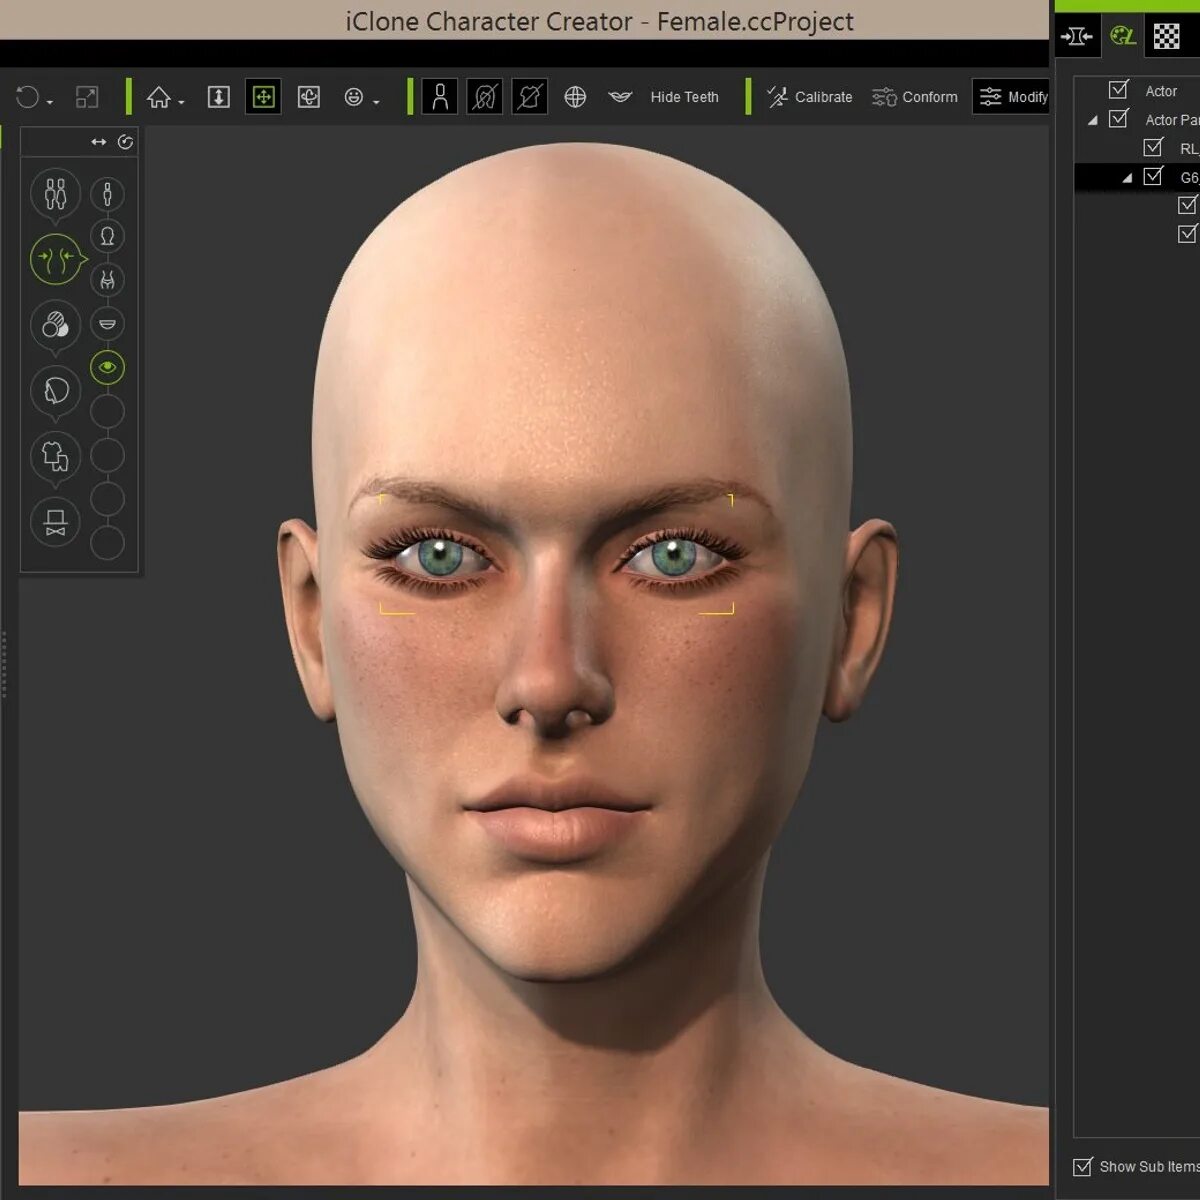Screen dimensions: 1200x1200
Task: Click the Conform button
Action: click(914, 97)
